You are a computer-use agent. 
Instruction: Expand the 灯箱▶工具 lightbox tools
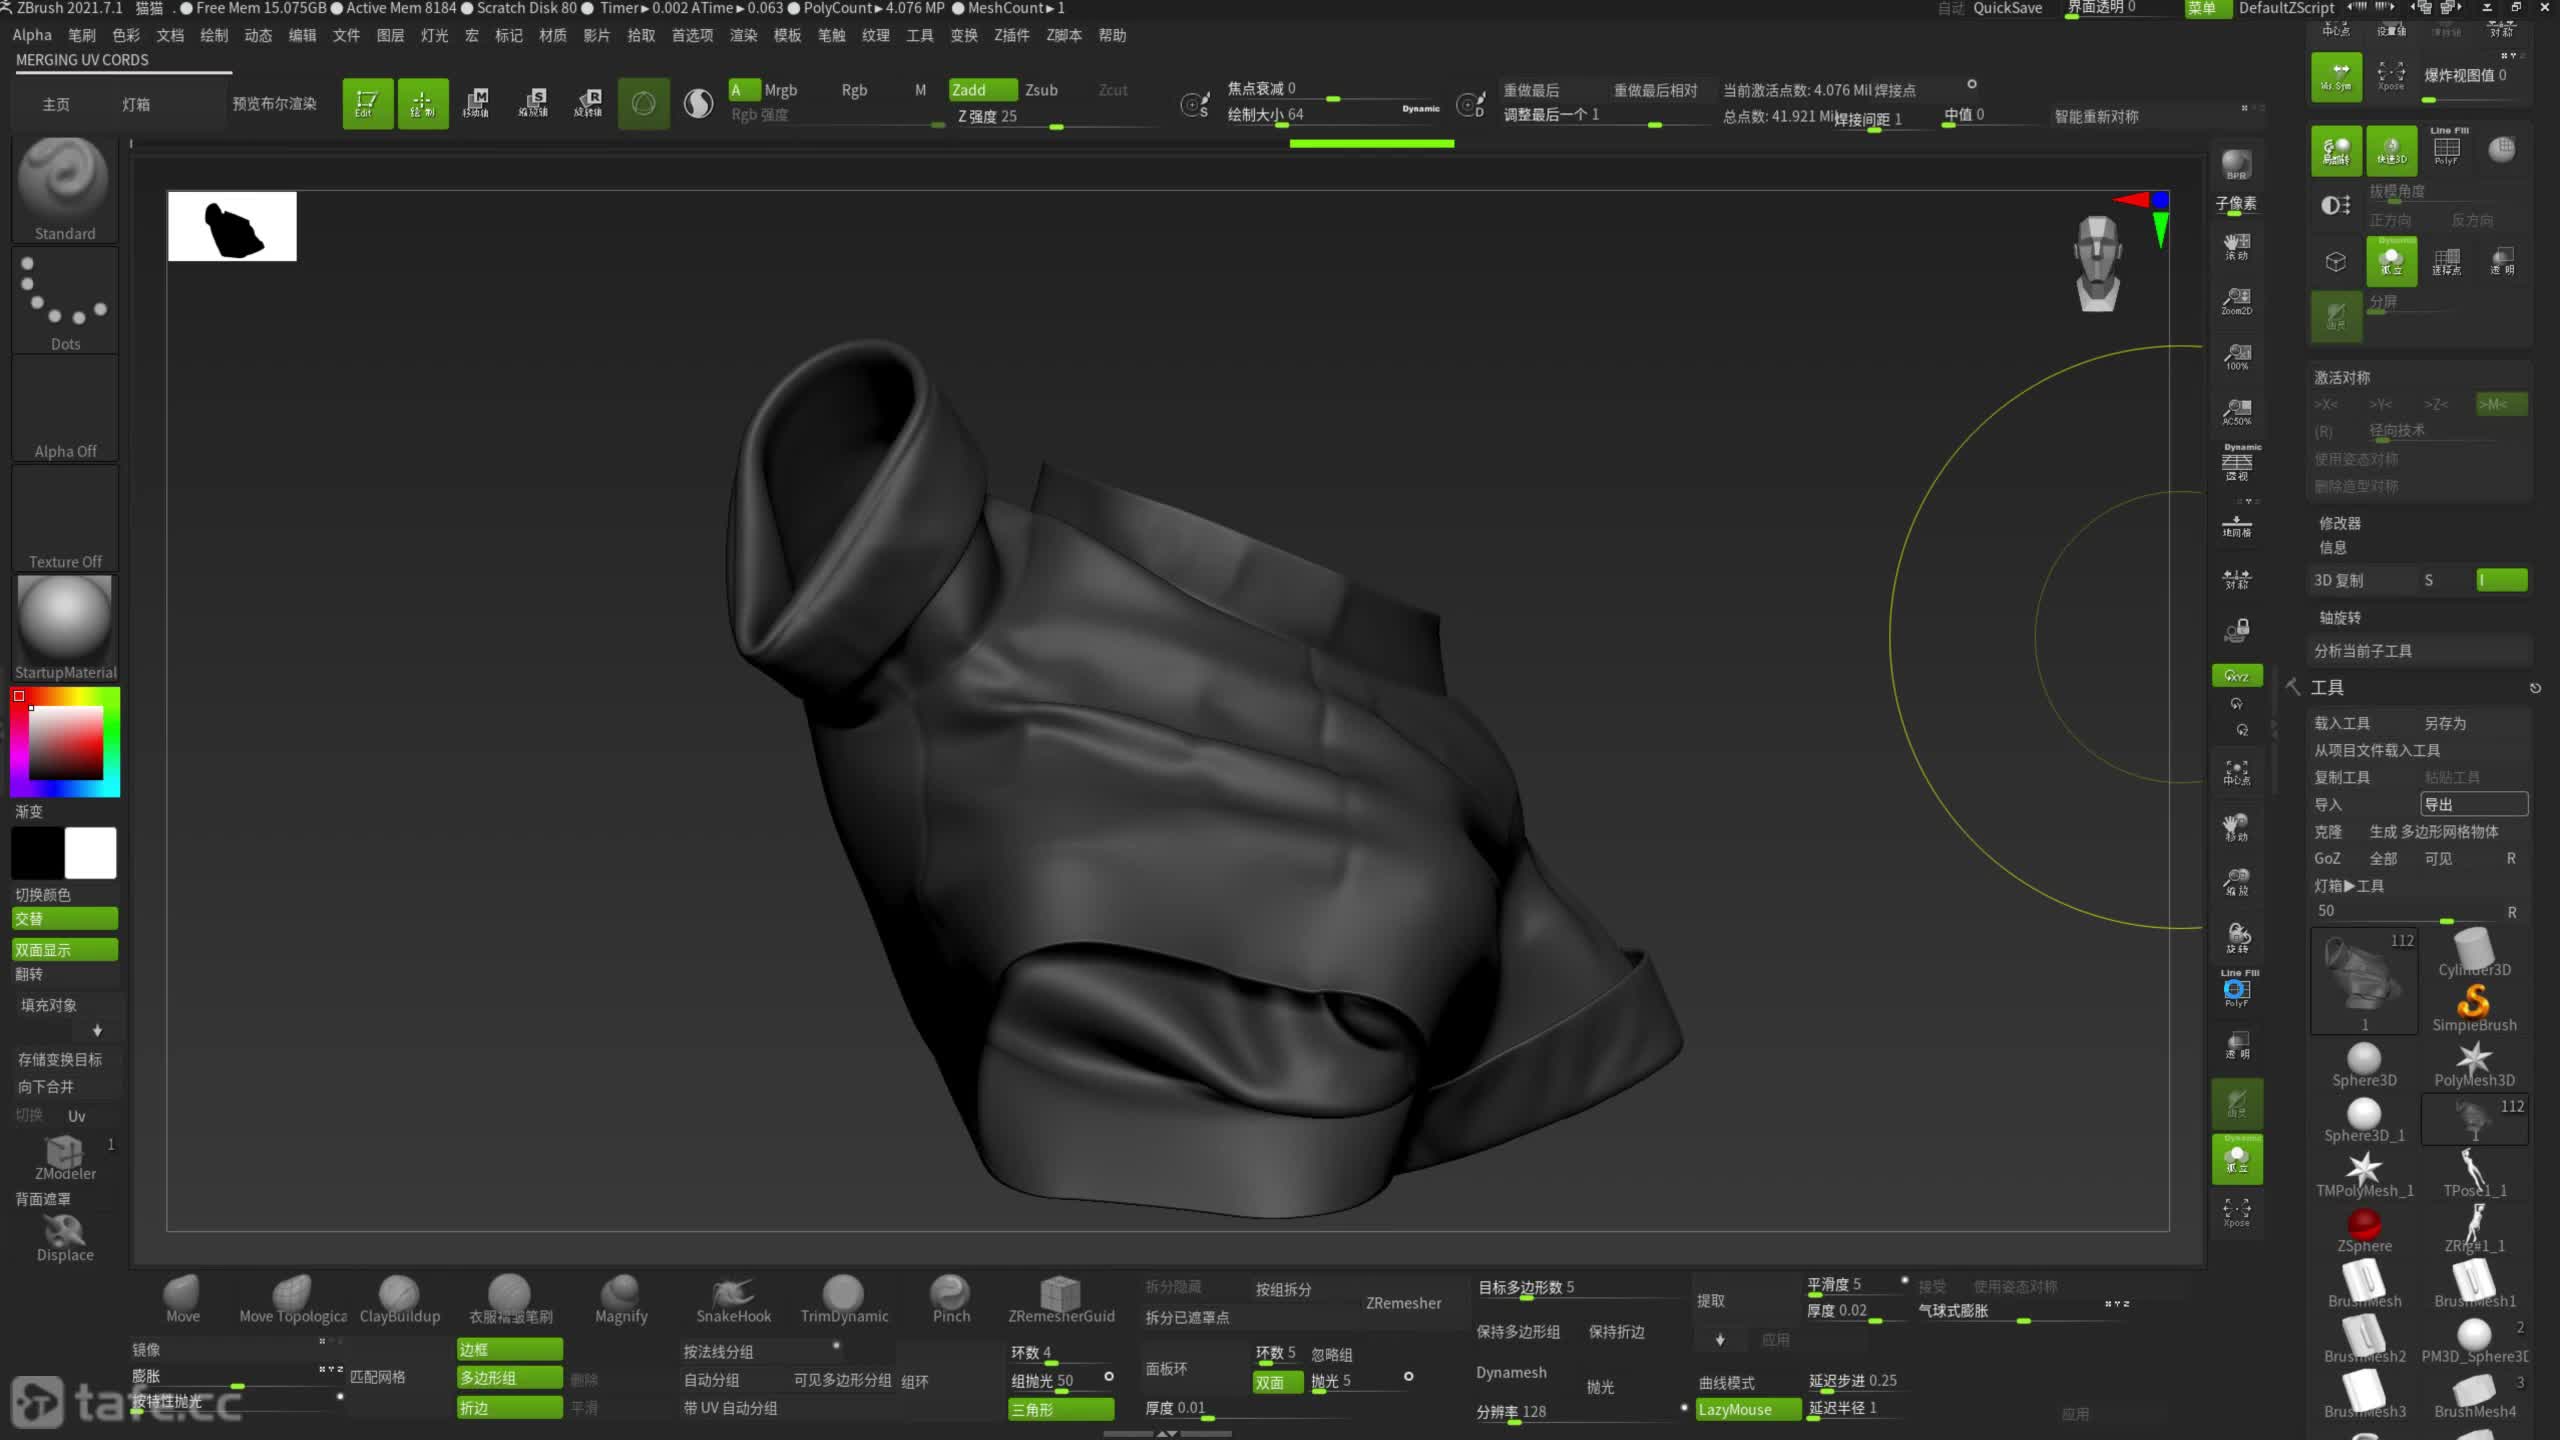pos(2348,885)
